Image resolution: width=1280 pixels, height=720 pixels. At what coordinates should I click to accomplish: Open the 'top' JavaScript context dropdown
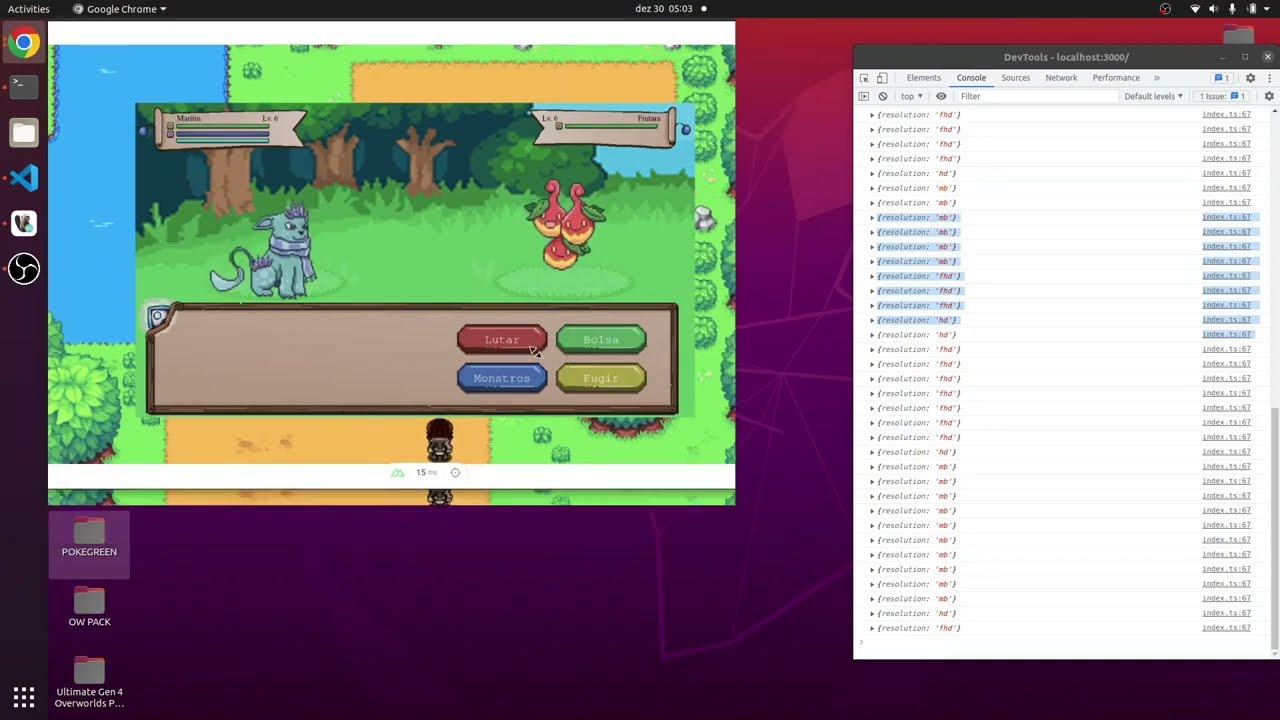(911, 96)
